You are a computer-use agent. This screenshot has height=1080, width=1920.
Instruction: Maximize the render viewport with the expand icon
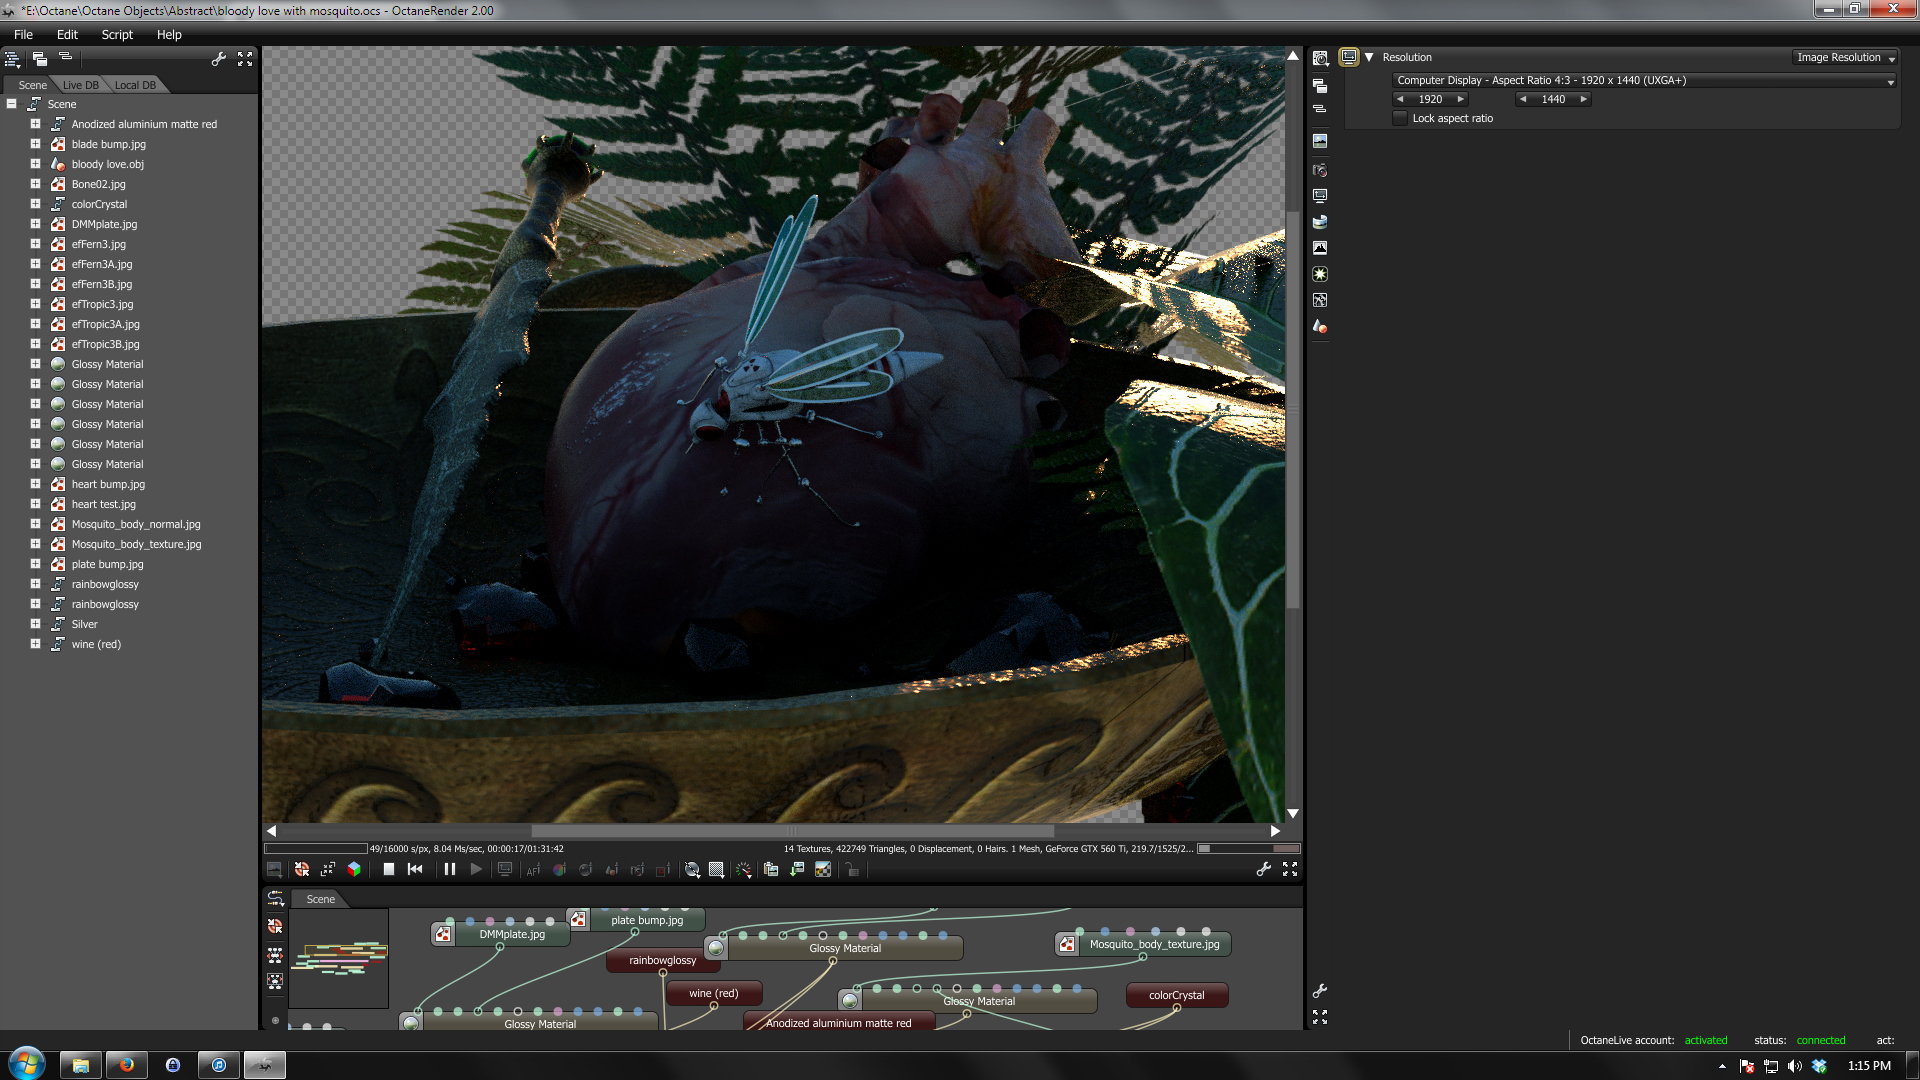pos(1290,870)
